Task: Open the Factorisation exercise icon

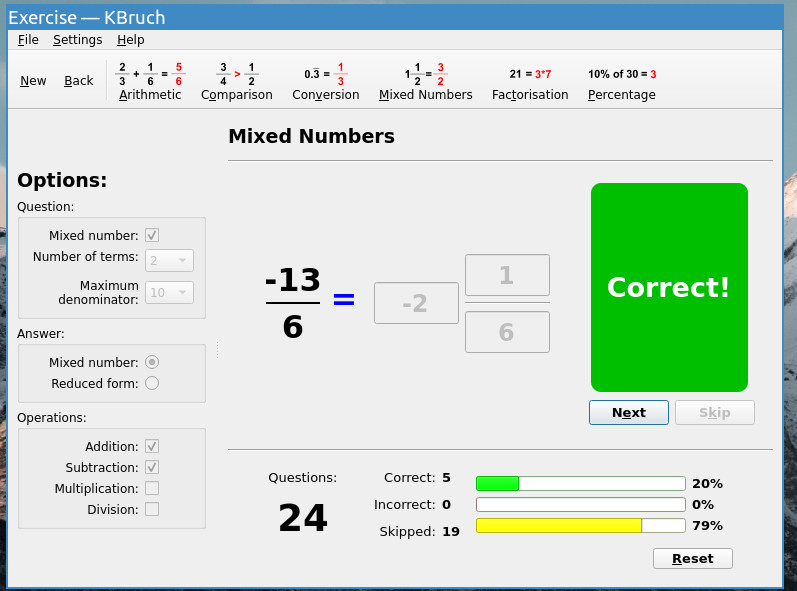Action: pyautogui.click(x=530, y=81)
